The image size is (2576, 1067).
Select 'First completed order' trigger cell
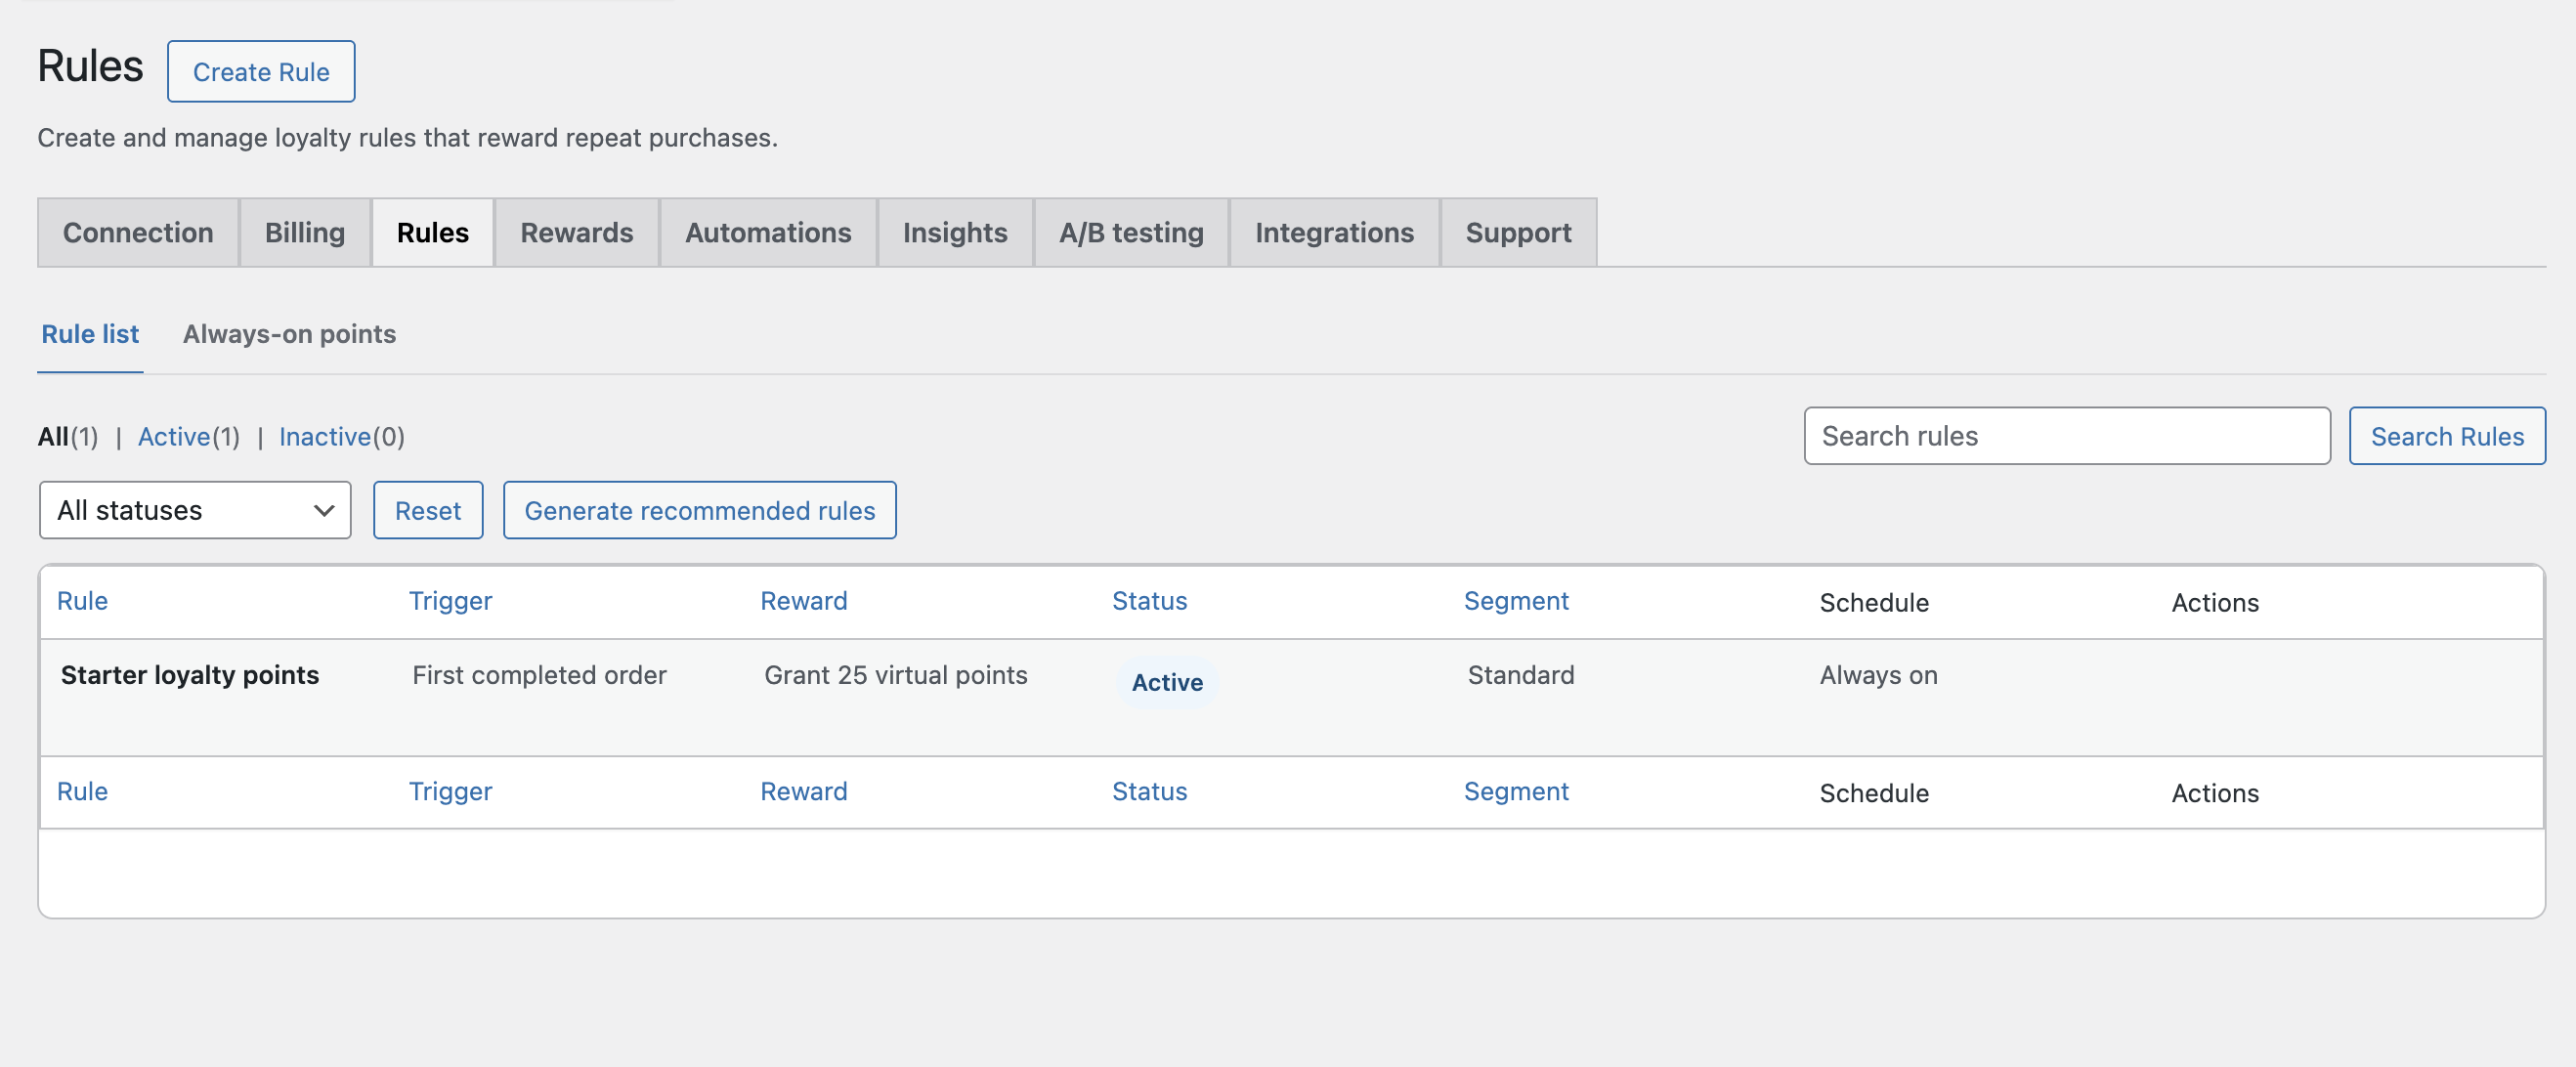[x=539, y=675]
